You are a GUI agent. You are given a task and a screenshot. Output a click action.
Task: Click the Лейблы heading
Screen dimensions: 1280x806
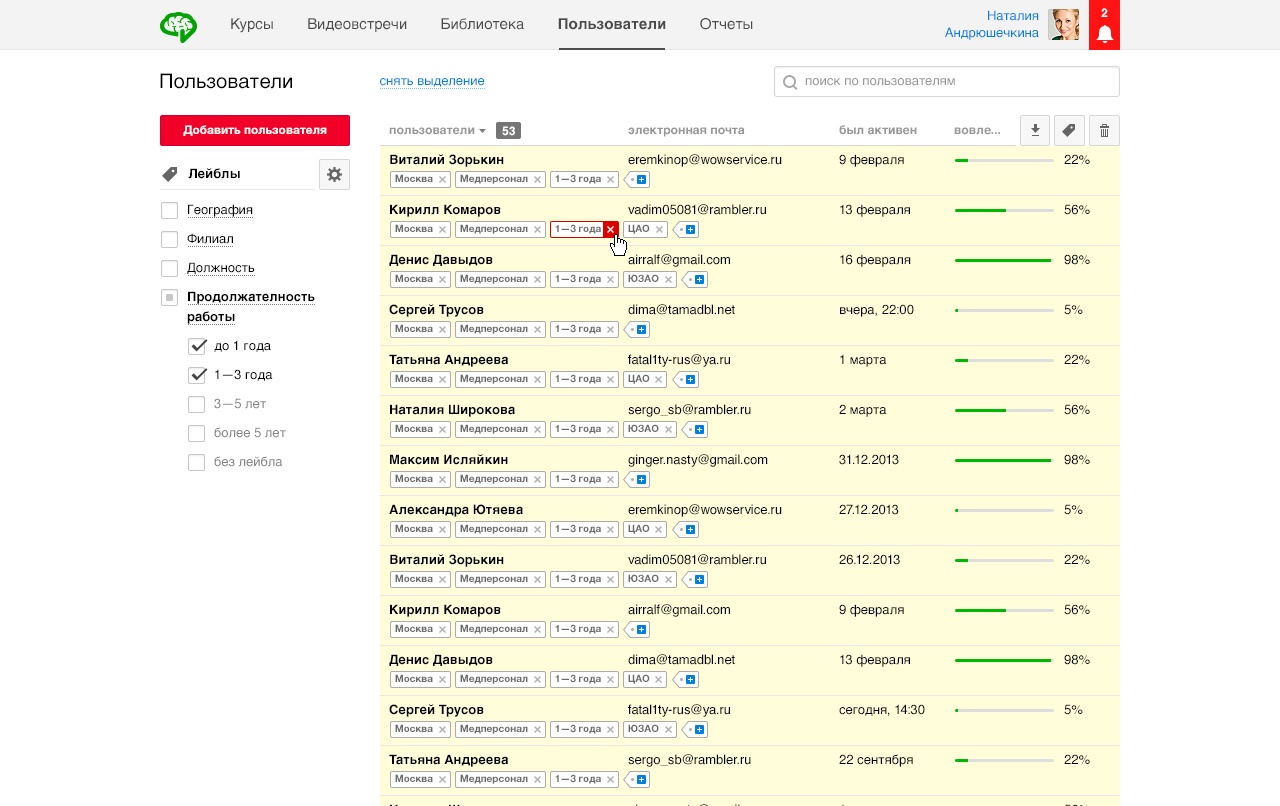214,174
